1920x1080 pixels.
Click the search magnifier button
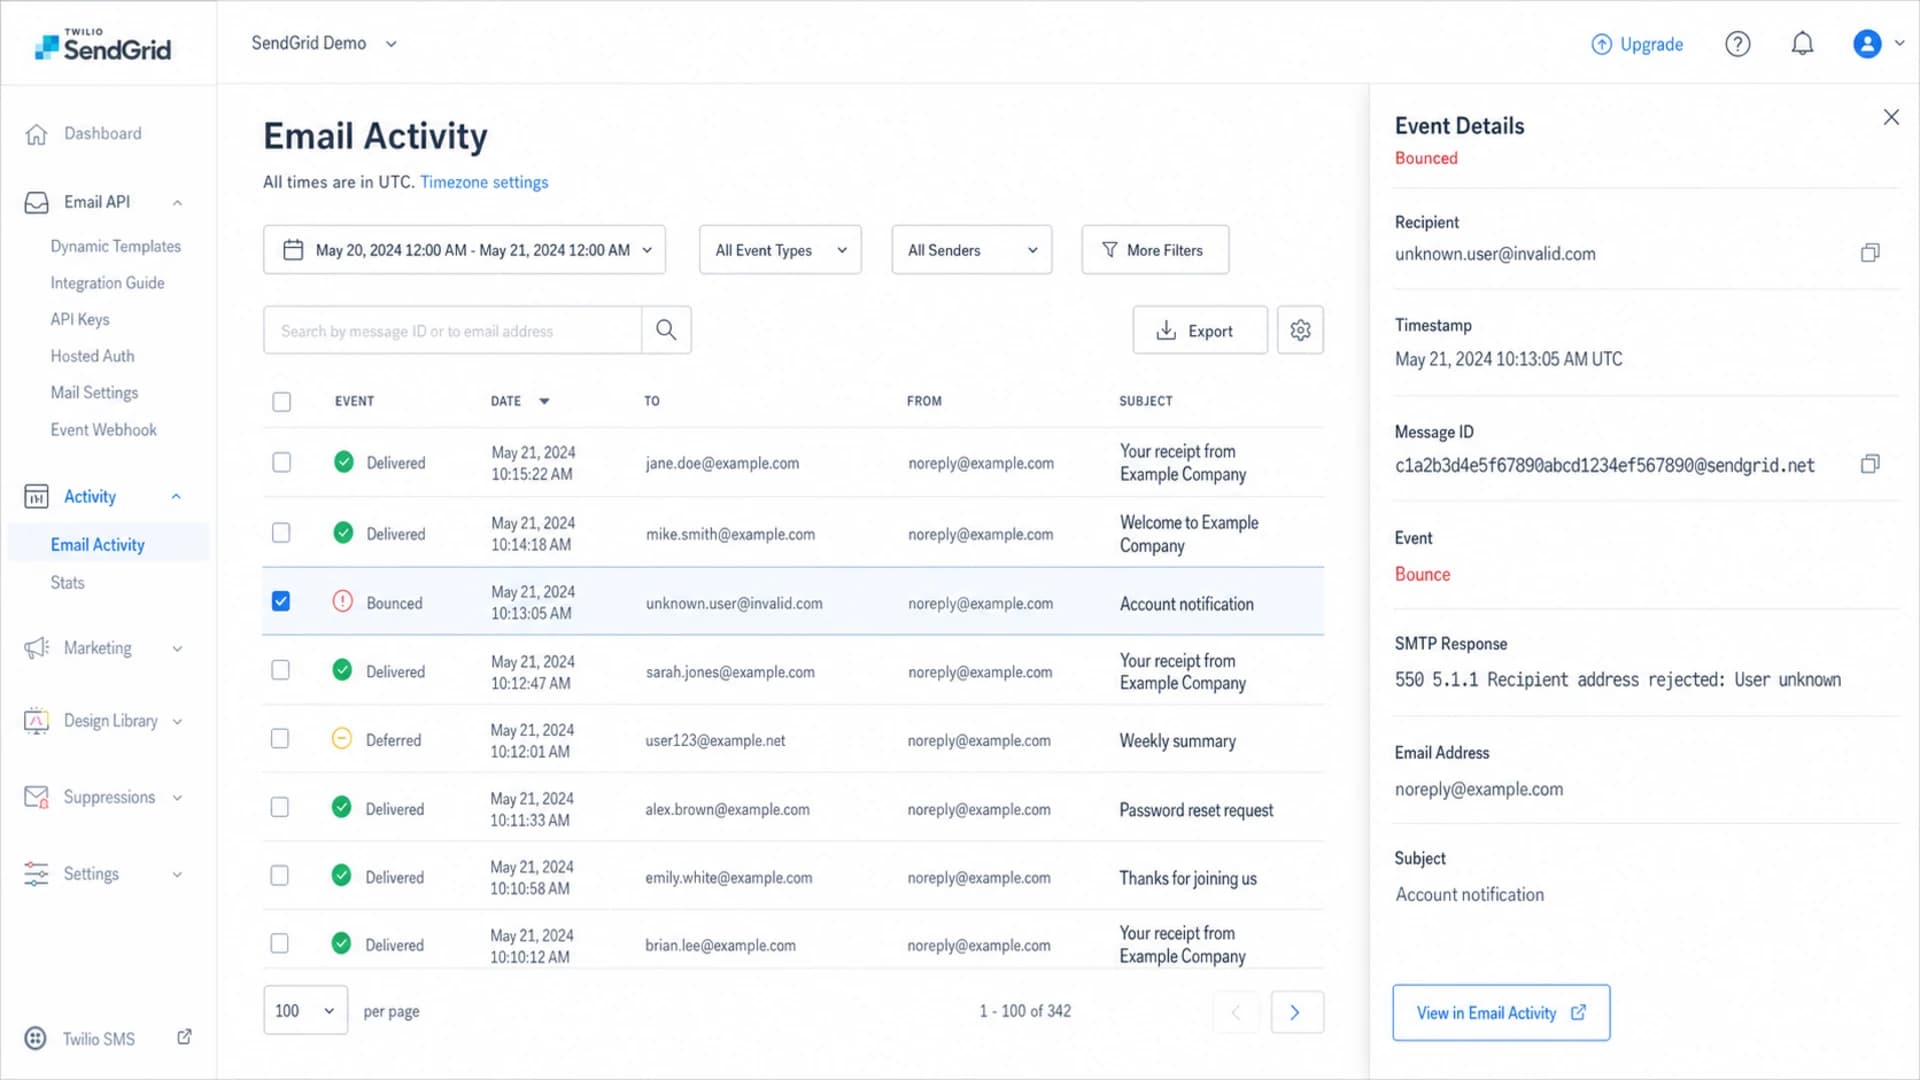[x=666, y=330]
